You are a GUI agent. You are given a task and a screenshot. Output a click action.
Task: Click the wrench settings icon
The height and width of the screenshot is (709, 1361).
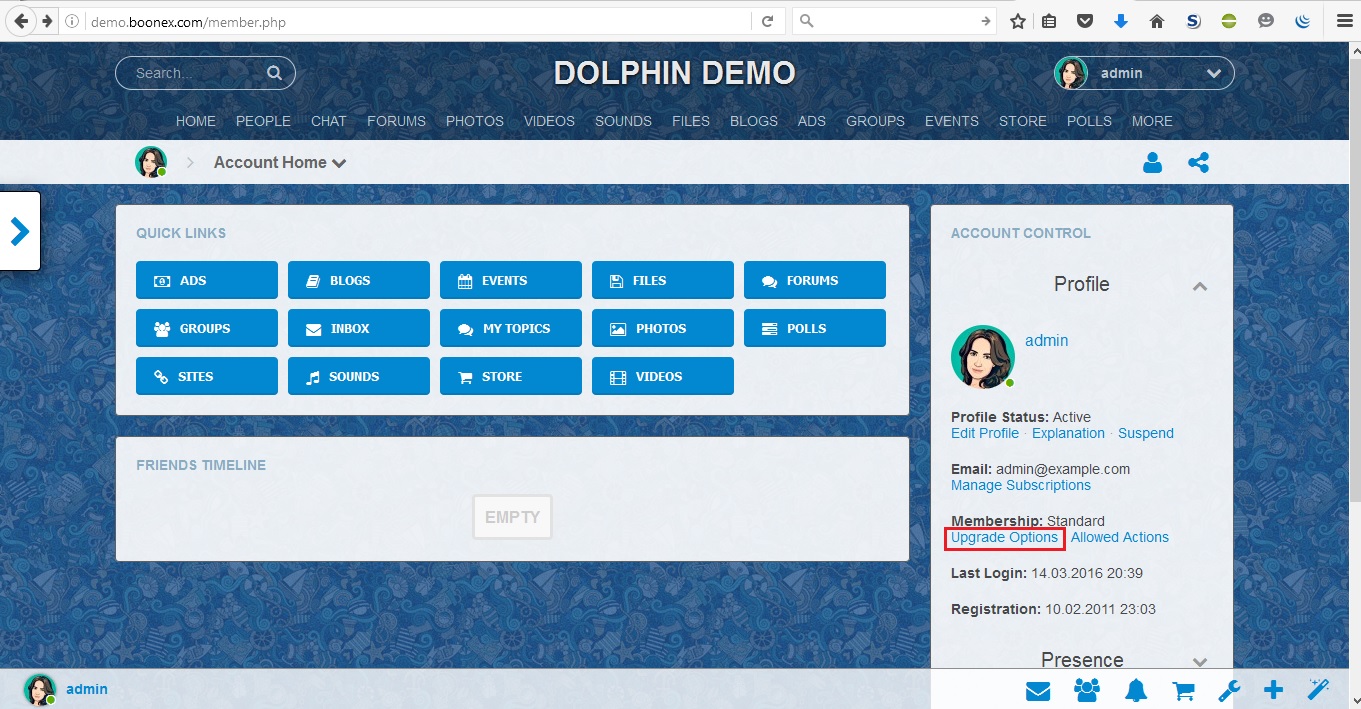(1229, 690)
